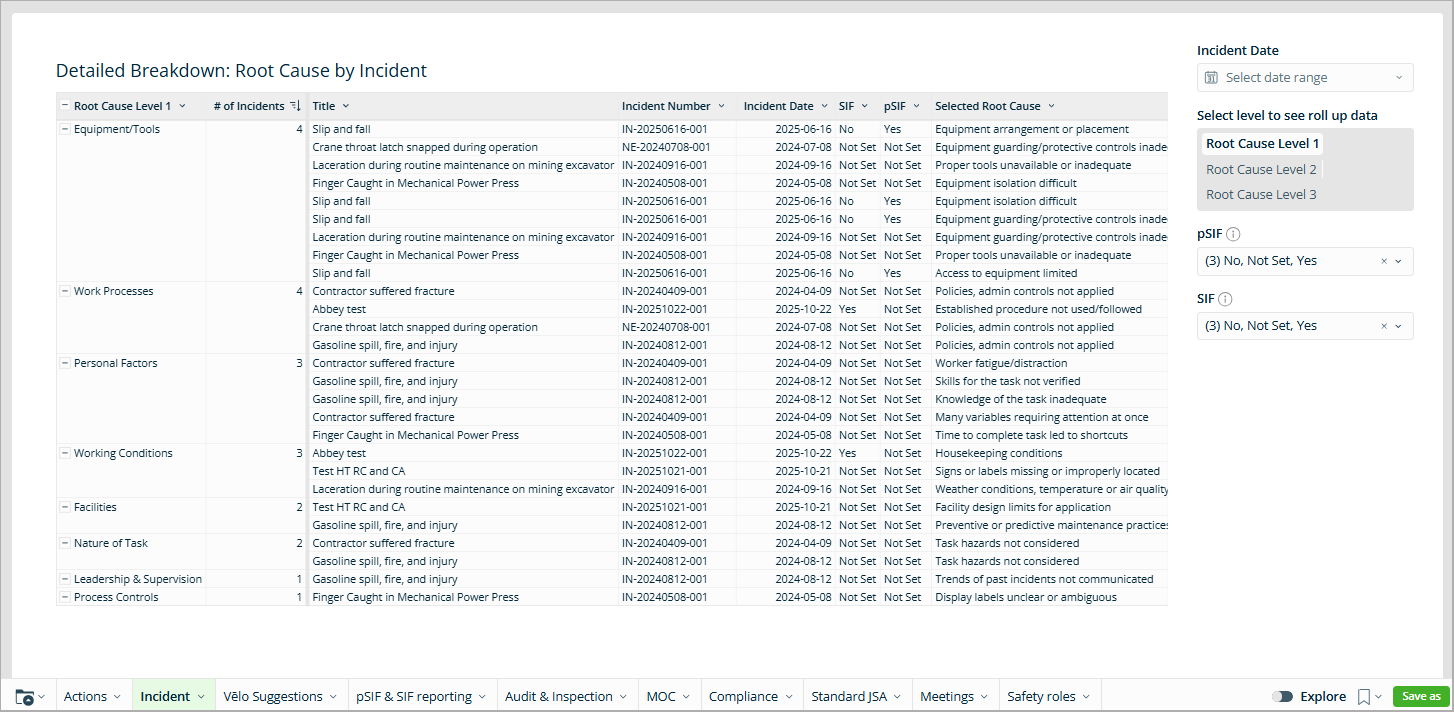
Task: Collapse all rows via header minus icon
Action: point(65,106)
